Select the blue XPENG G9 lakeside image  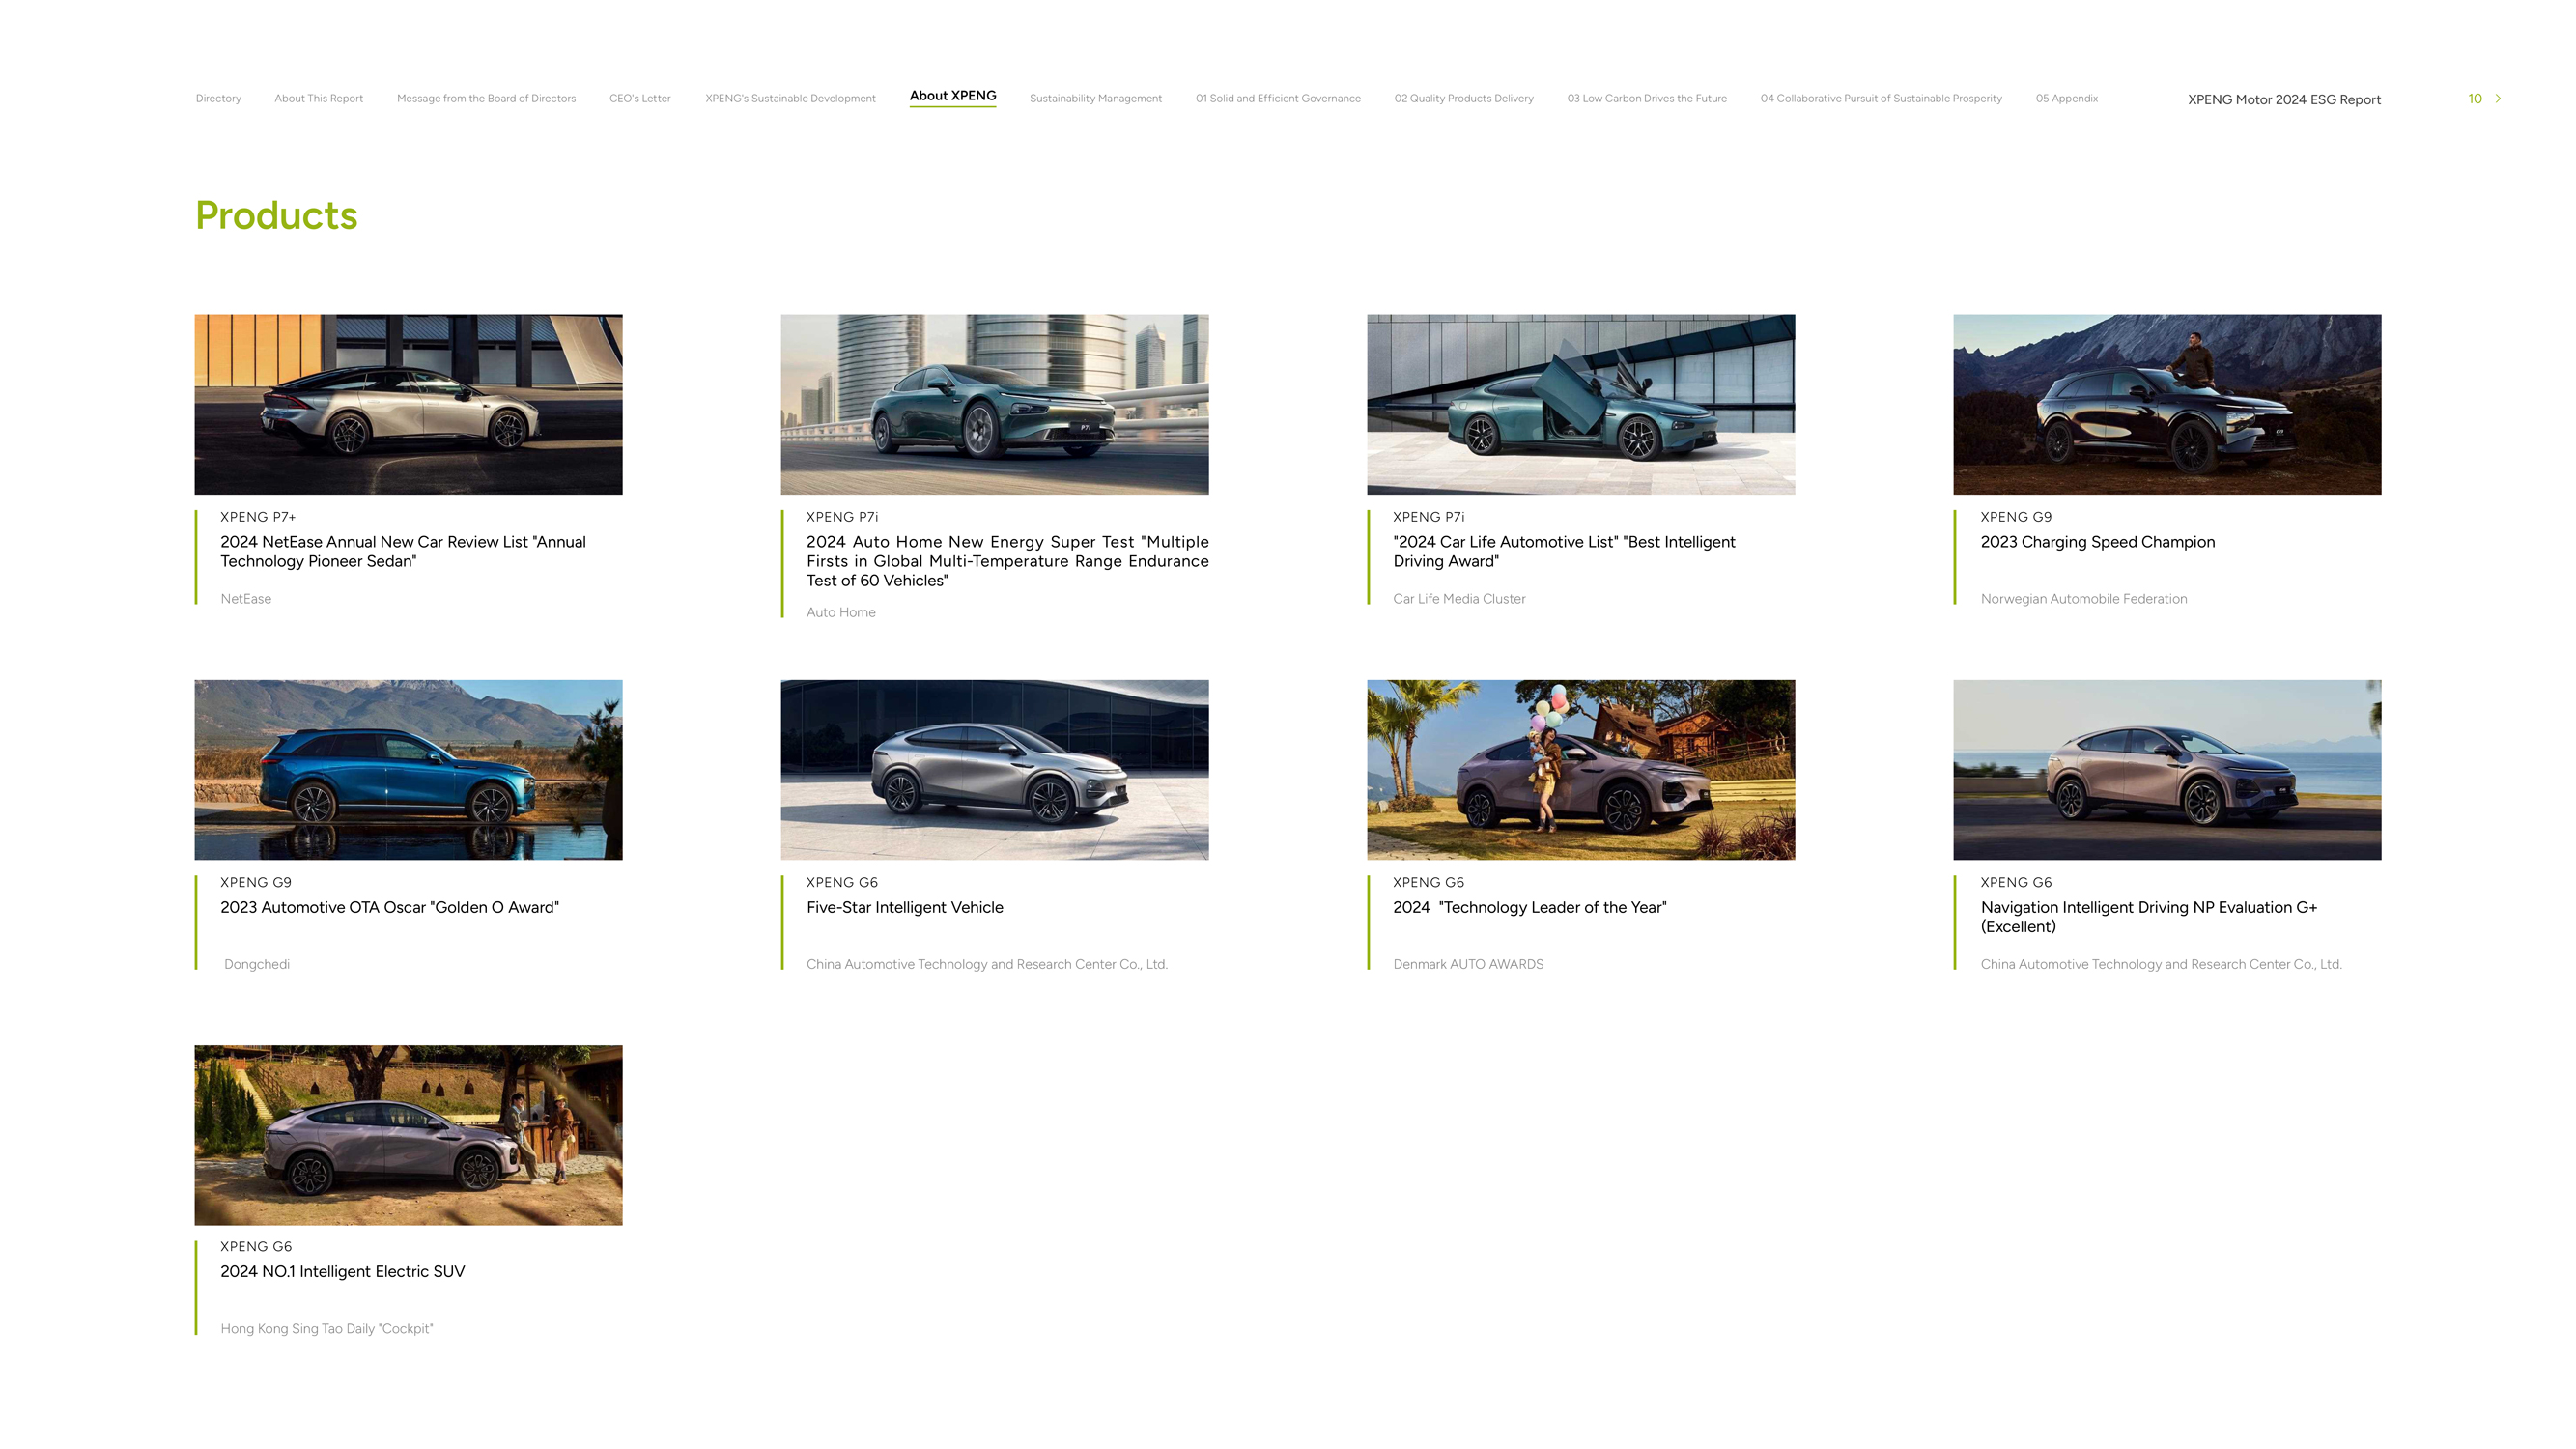[408, 769]
